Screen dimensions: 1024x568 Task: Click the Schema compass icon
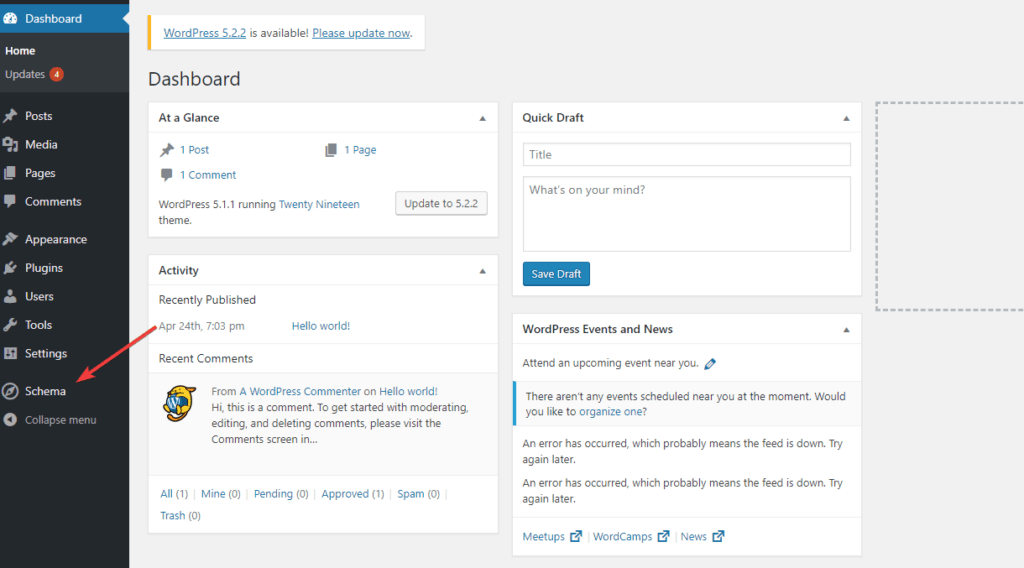coord(11,392)
